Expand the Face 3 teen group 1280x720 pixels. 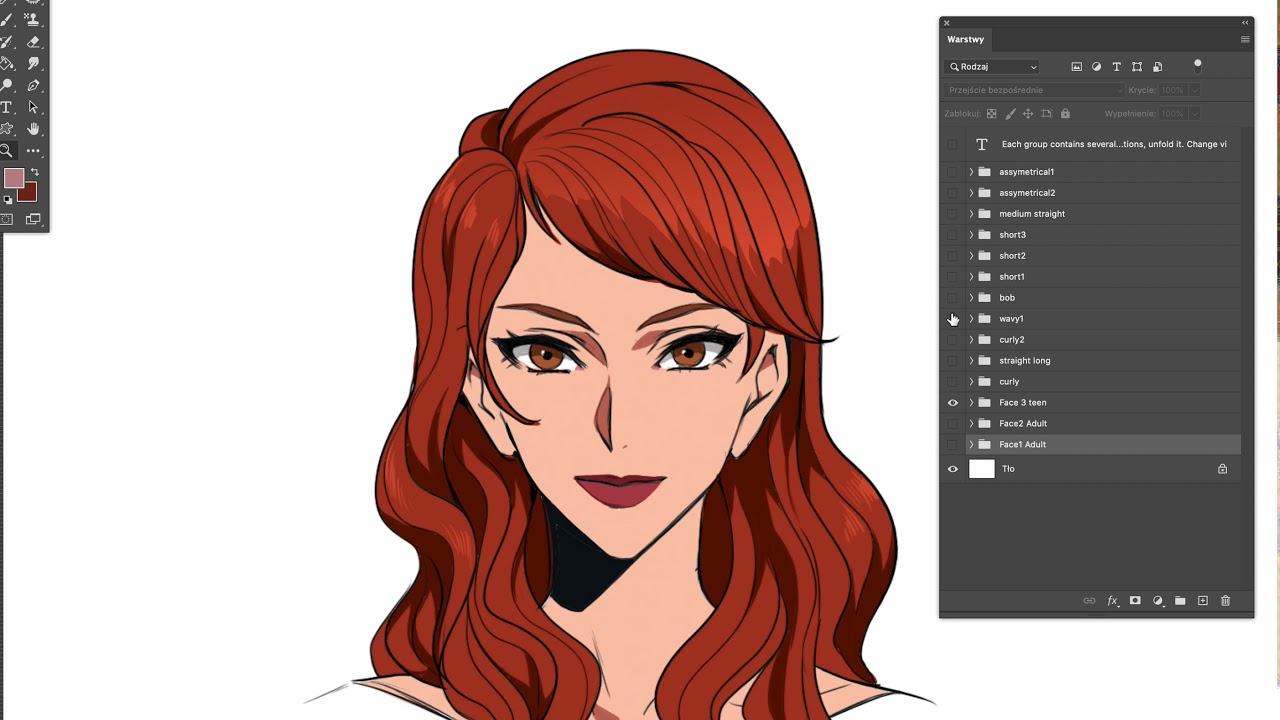tap(971, 403)
